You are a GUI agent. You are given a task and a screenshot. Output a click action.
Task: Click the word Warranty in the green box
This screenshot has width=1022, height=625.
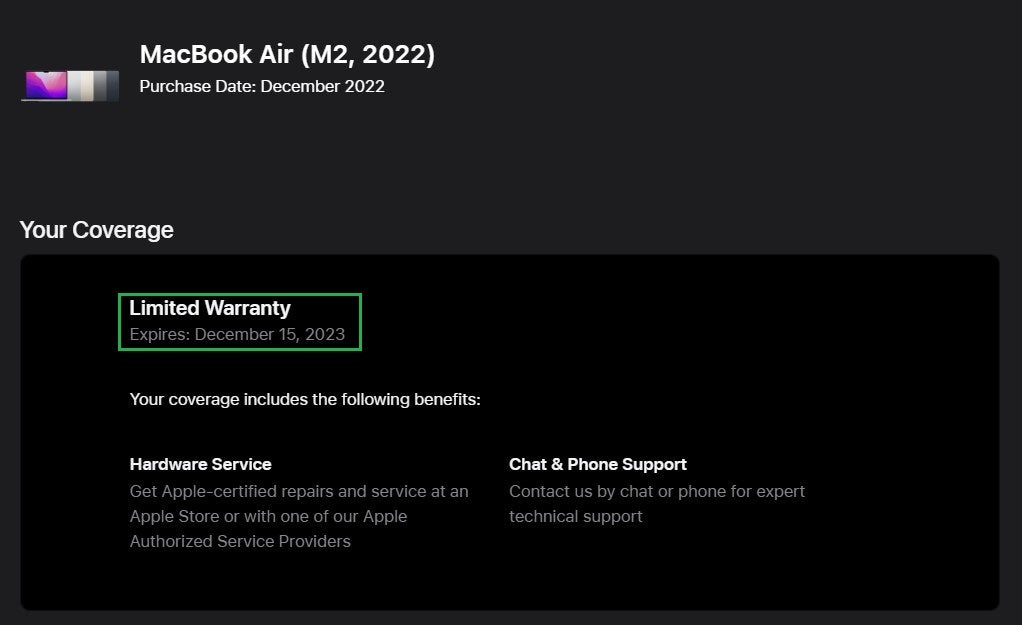pos(248,308)
